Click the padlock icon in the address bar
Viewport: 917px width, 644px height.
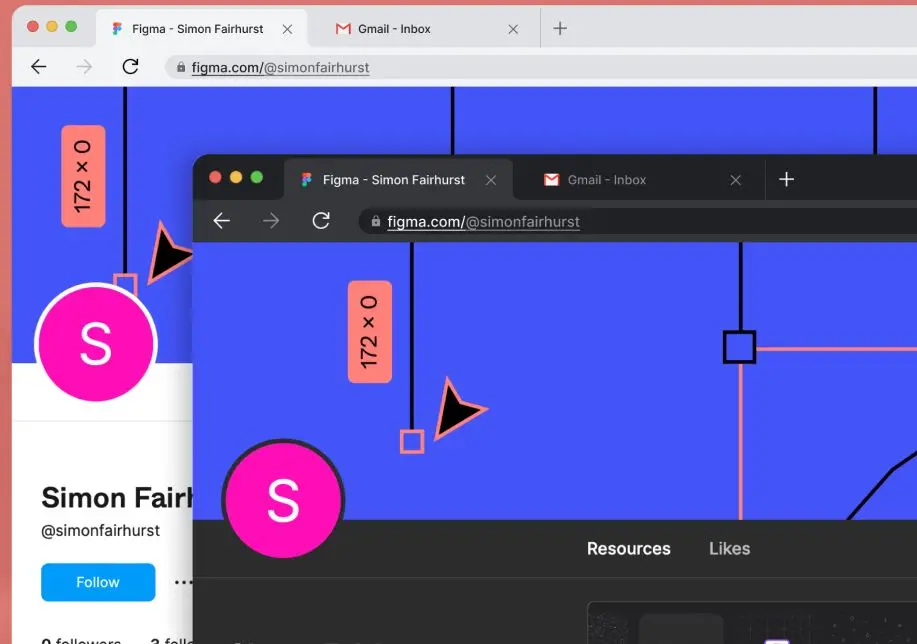375,221
